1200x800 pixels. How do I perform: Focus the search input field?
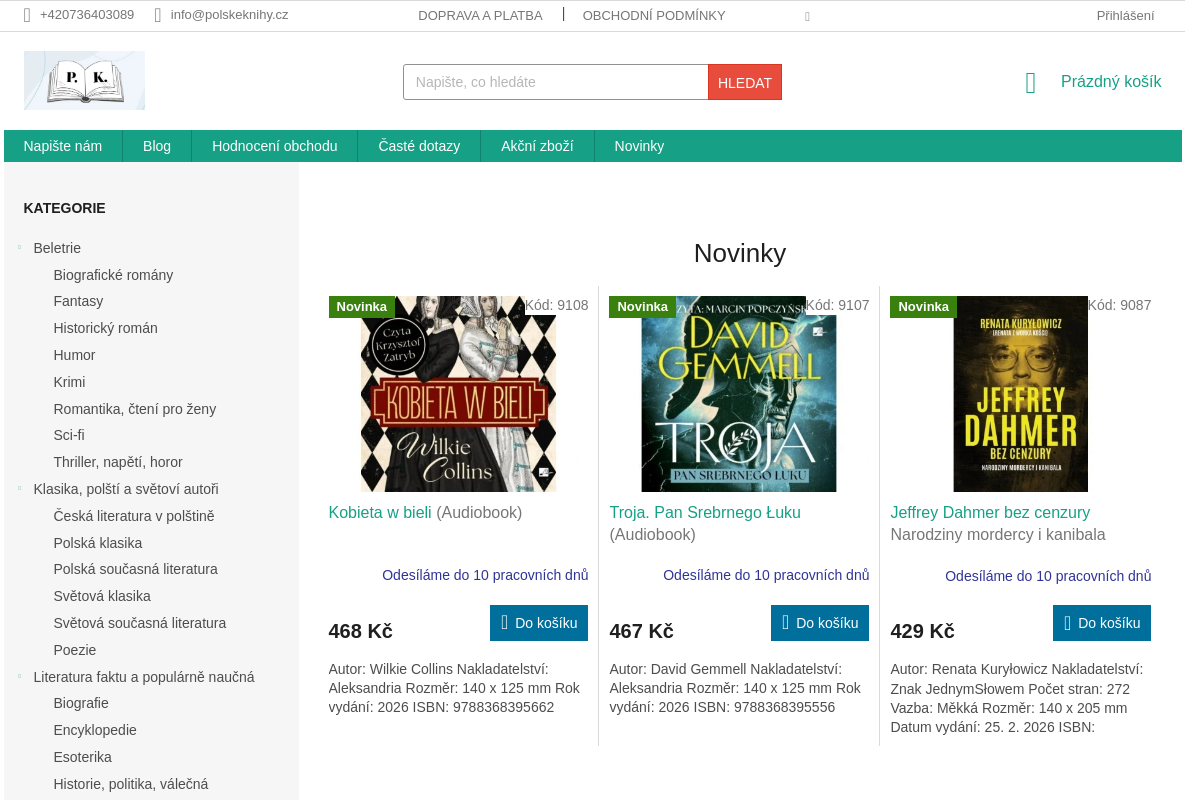[555, 82]
